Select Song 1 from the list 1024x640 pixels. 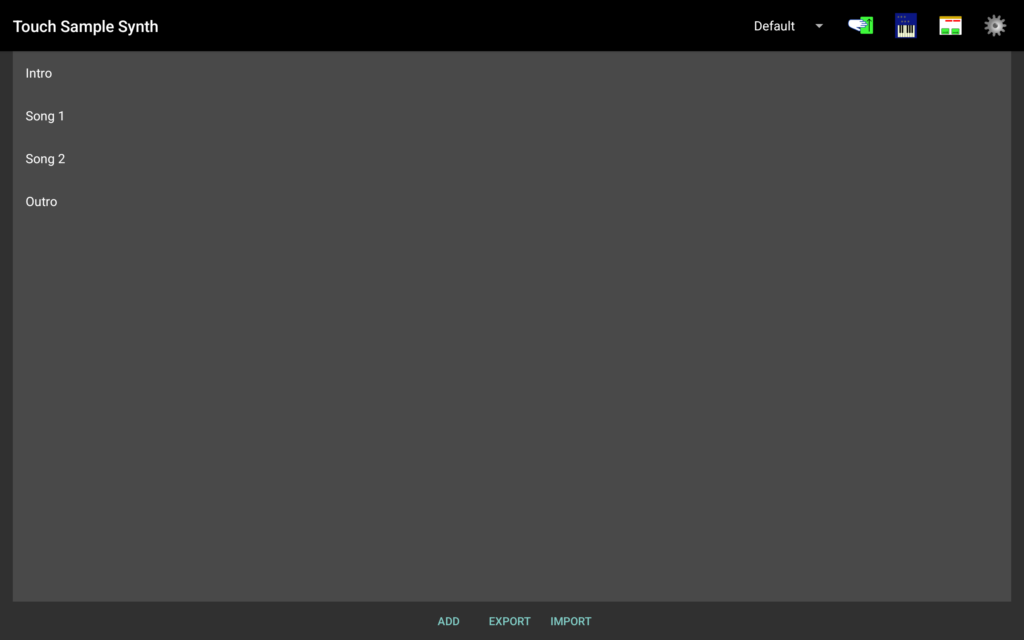click(x=45, y=116)
